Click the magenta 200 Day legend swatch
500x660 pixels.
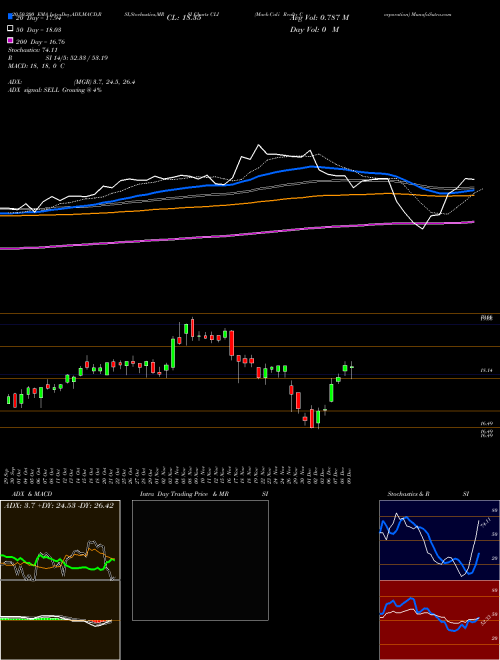(x=11, y=40)
